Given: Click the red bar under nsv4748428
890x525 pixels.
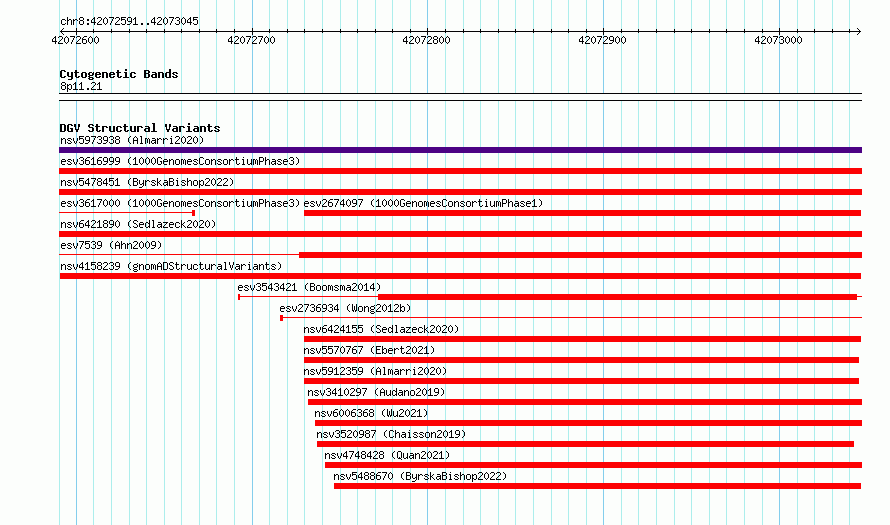Looking at the screenshot, I should point(594,465).
